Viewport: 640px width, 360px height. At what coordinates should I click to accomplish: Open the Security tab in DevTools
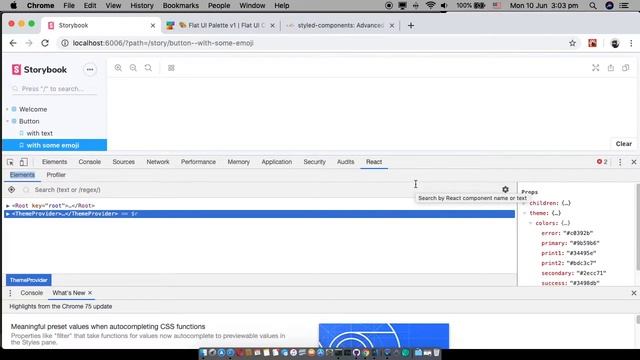(x=314, y=162)
